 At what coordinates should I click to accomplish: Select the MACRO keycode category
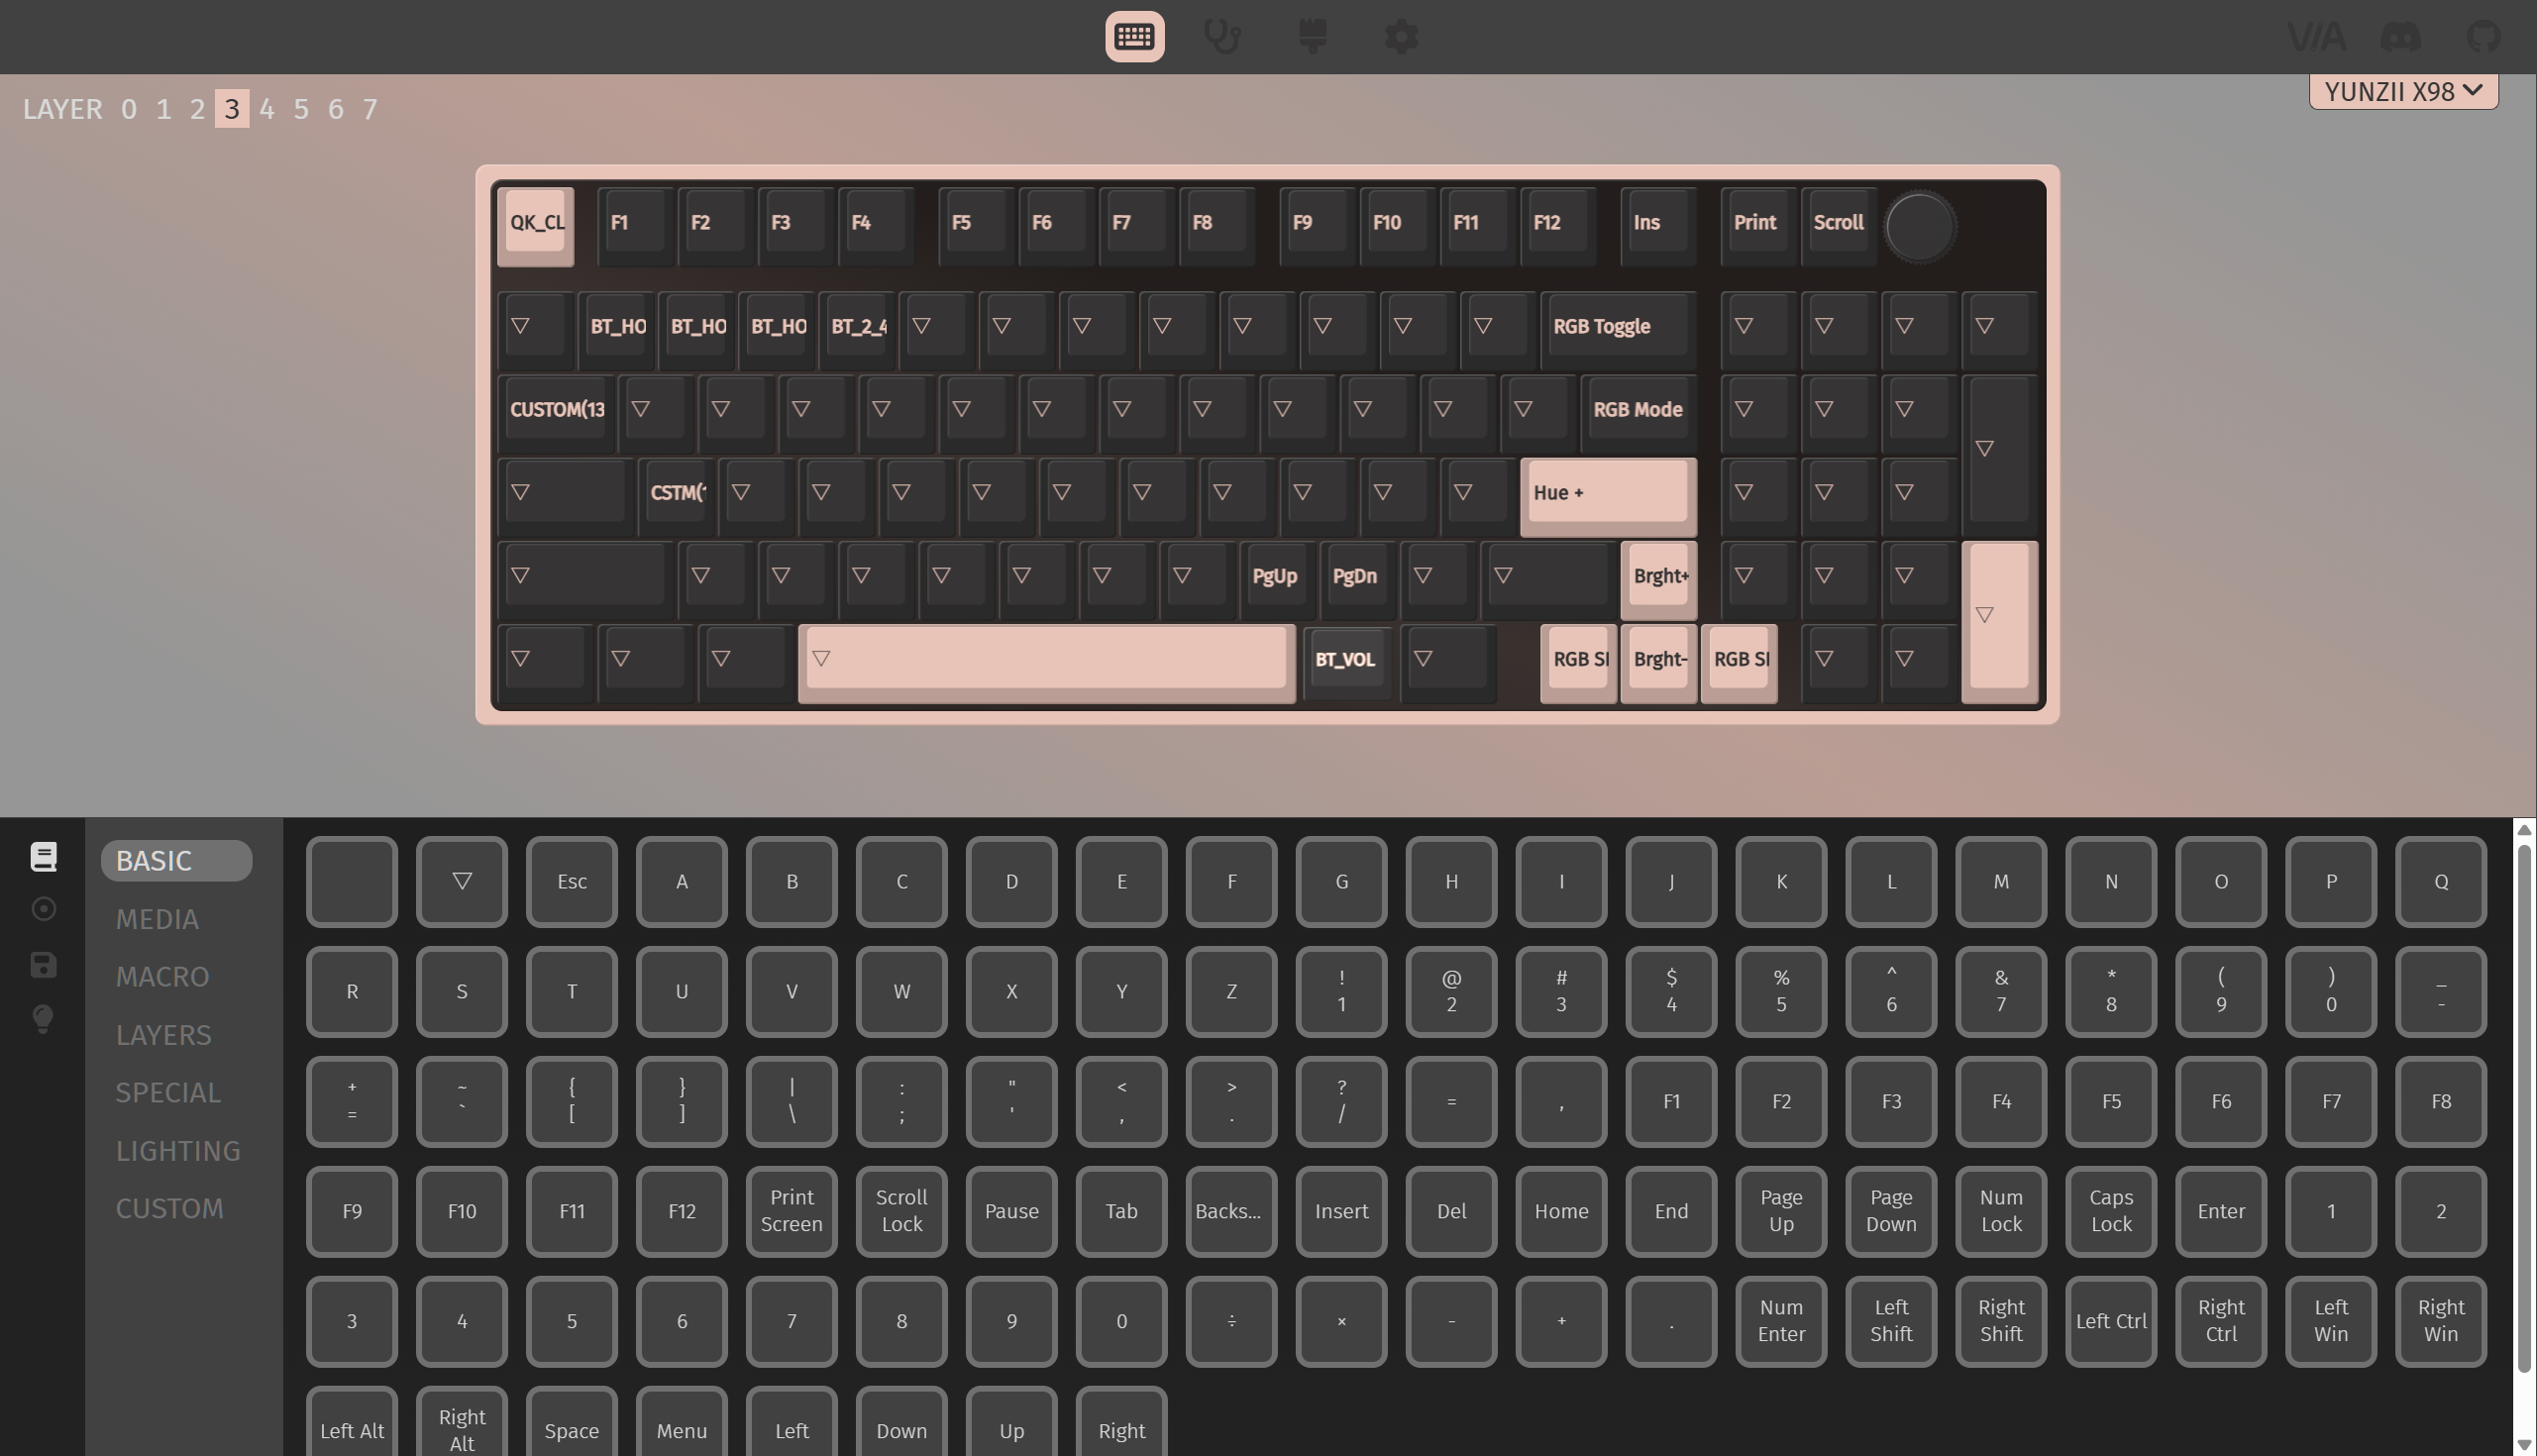[x=162, y=977]
